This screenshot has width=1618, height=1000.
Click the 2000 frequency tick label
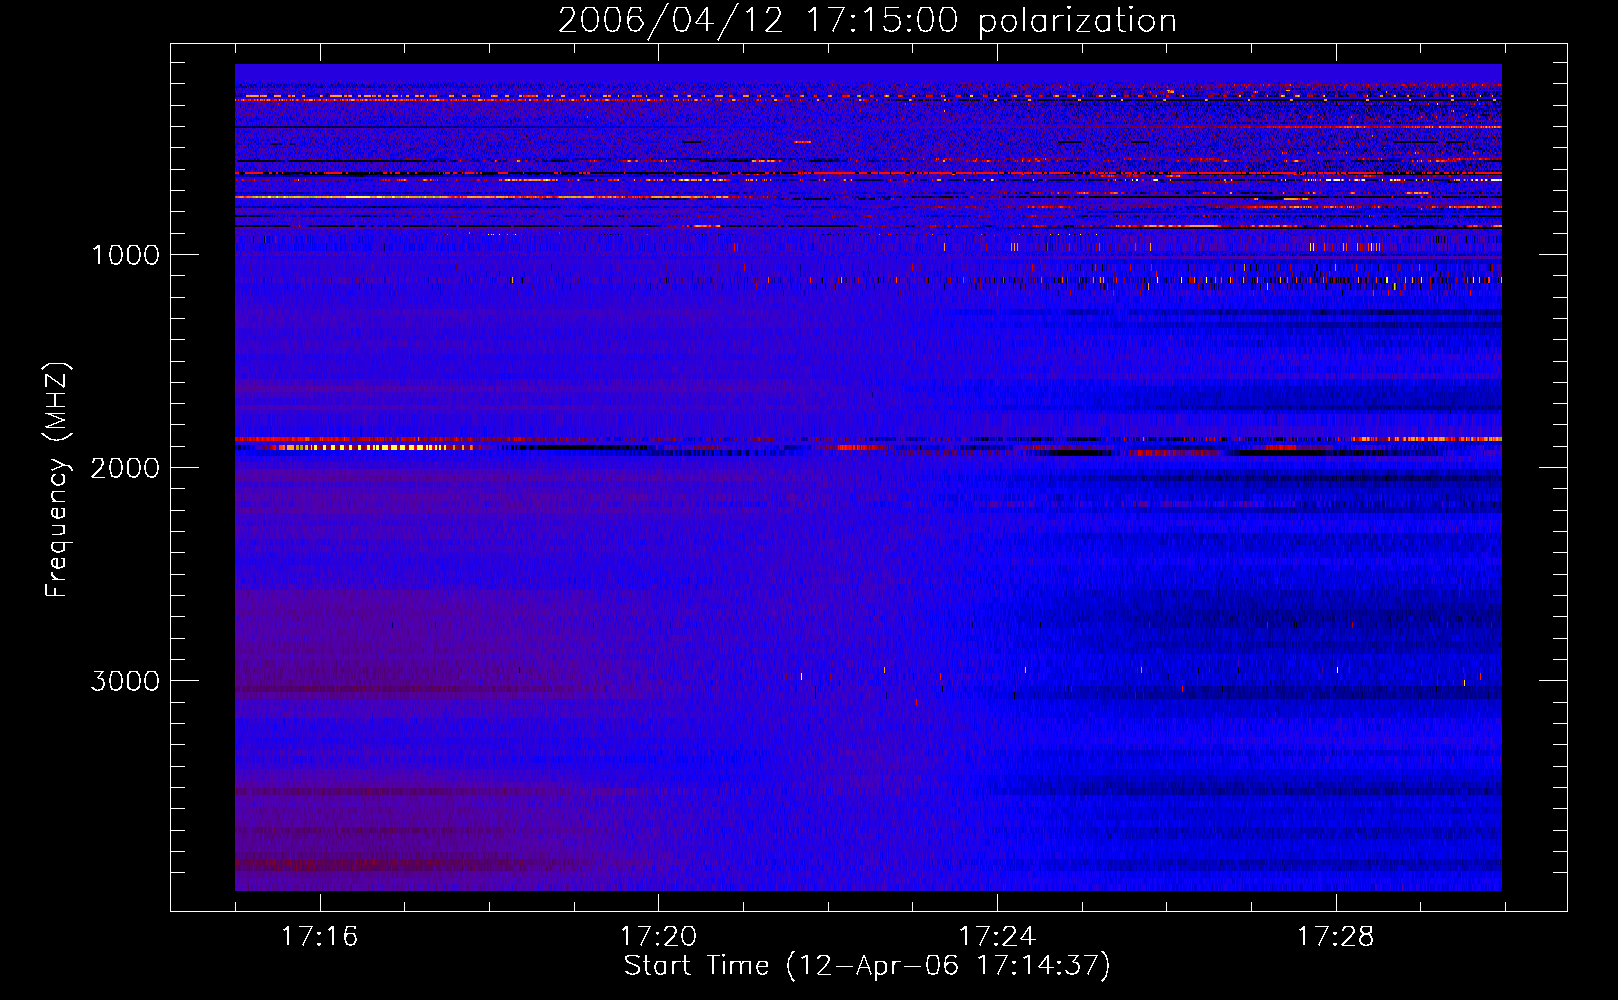pyautogui.click(x=125, y=468)
